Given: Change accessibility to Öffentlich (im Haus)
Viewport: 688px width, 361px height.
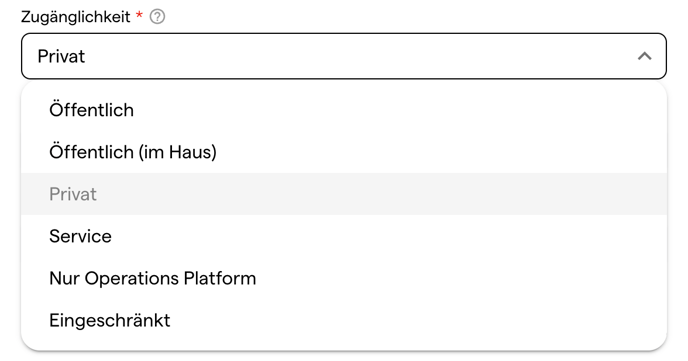Looking at the screenshot, I should [344, 152].
